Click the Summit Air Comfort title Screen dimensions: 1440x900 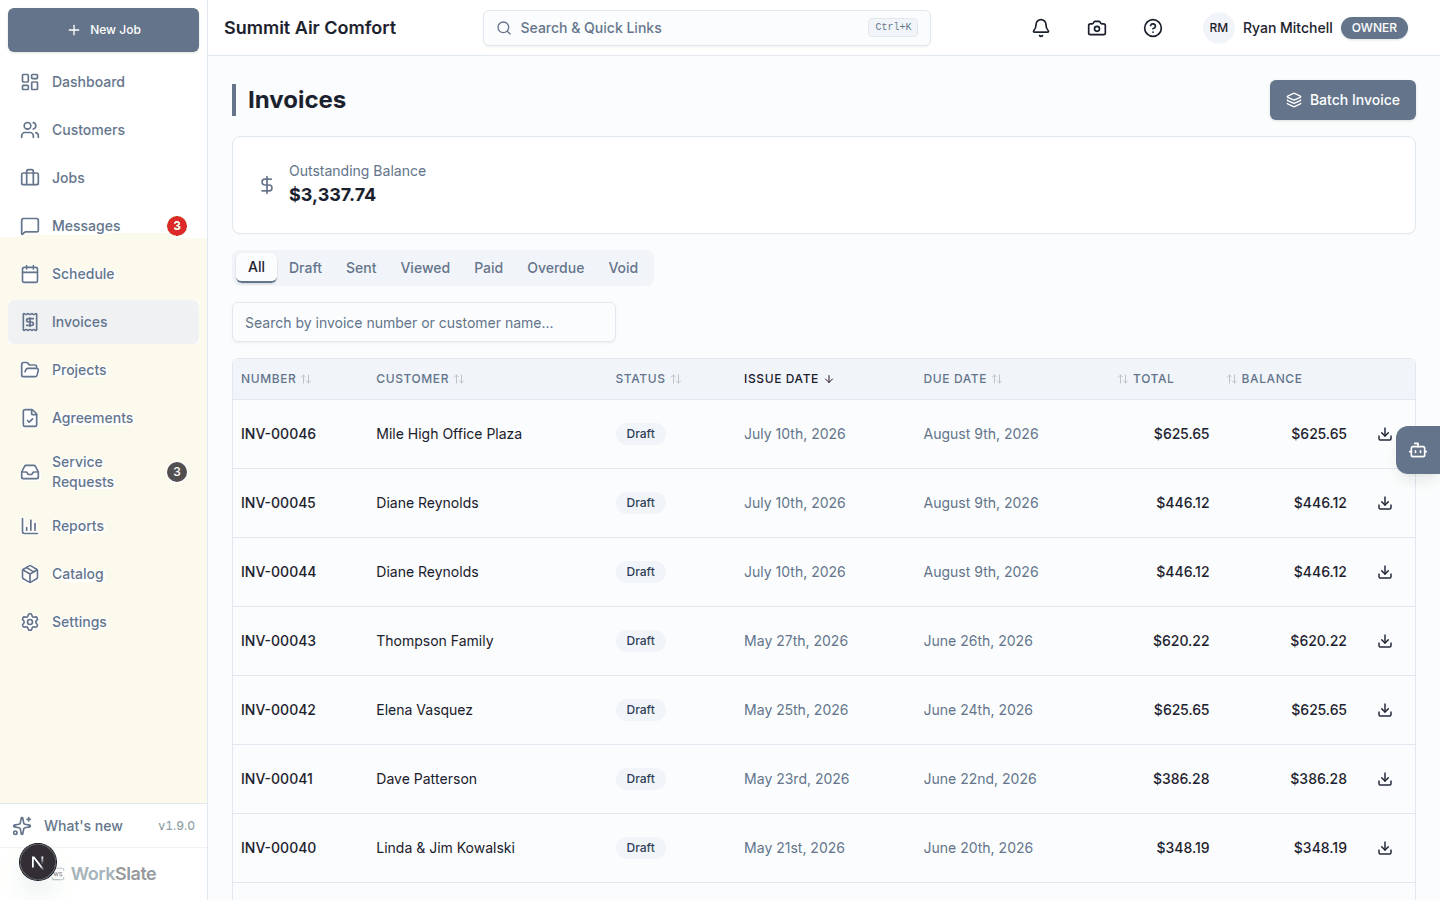pyautogui.click(x=310, y=28)
